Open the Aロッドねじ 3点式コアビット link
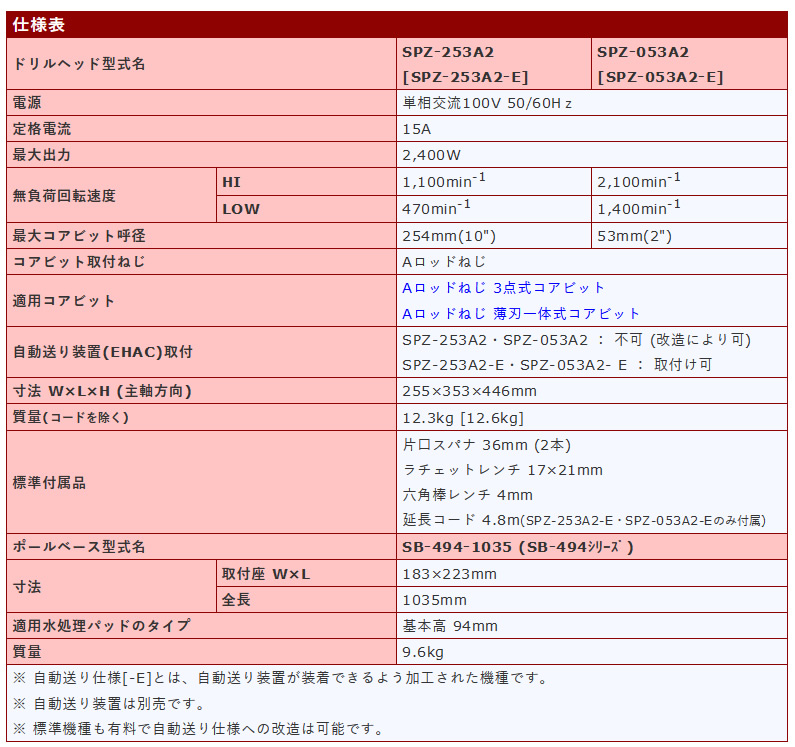 503,288
